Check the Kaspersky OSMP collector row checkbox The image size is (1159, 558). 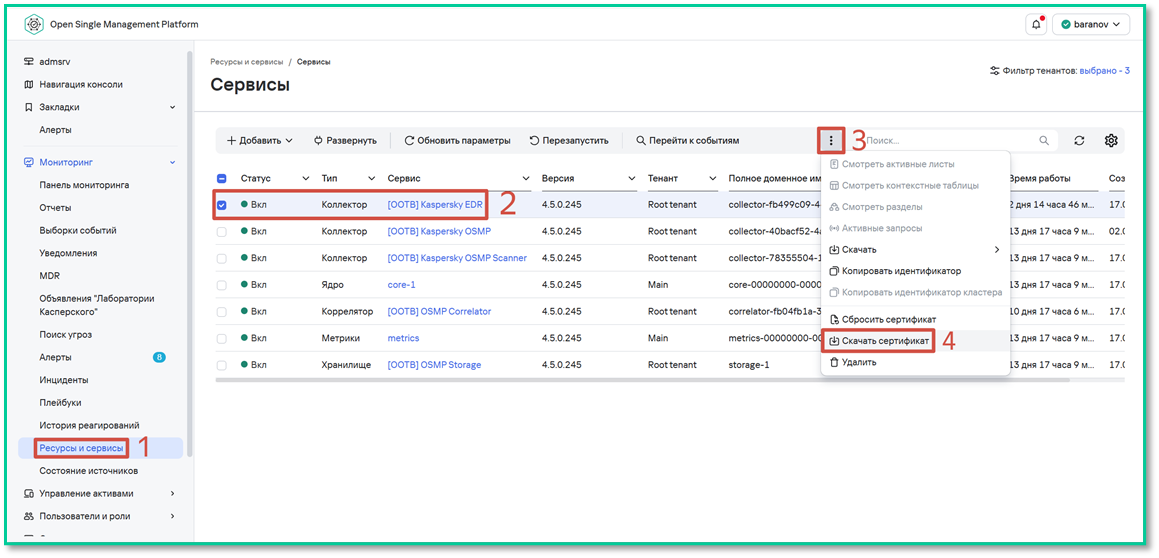[222, 231]
